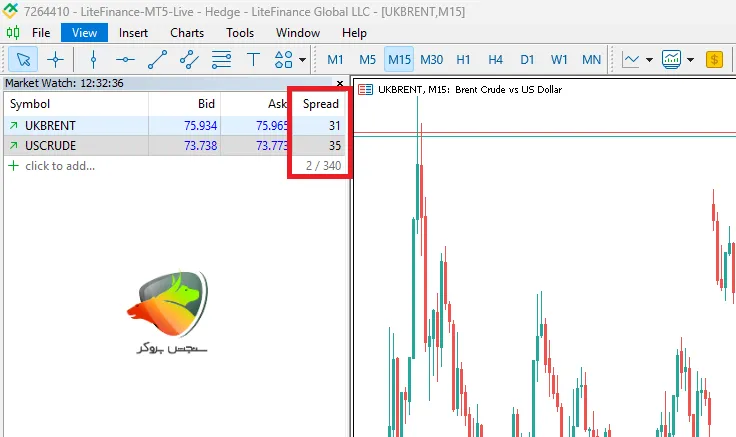Pick the trendline drawing tool

click(x=157, y=59)
